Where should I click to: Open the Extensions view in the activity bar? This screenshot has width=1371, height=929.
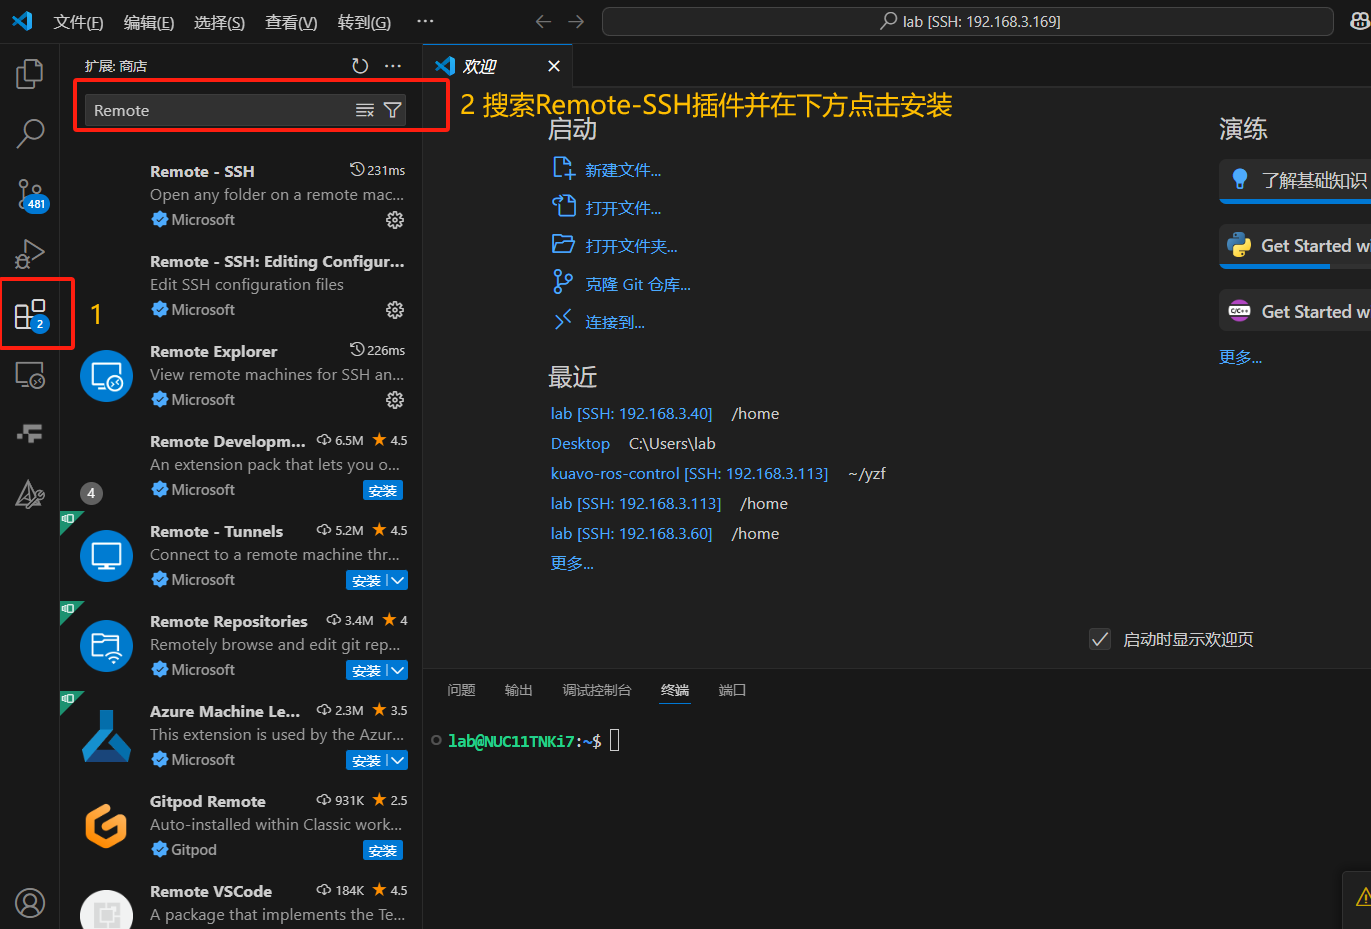coord(30,313)
